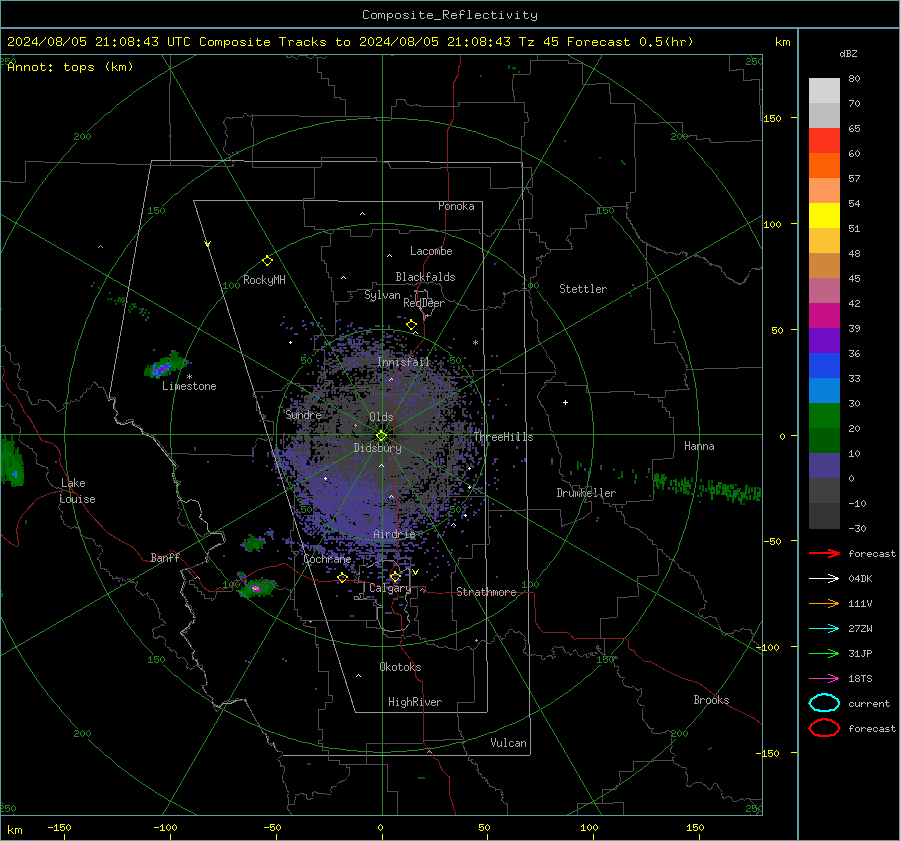Click the Lacombe city label
The width and height of the screenshot is (900, 841).
pyautogui.click(x=431, y=251)
